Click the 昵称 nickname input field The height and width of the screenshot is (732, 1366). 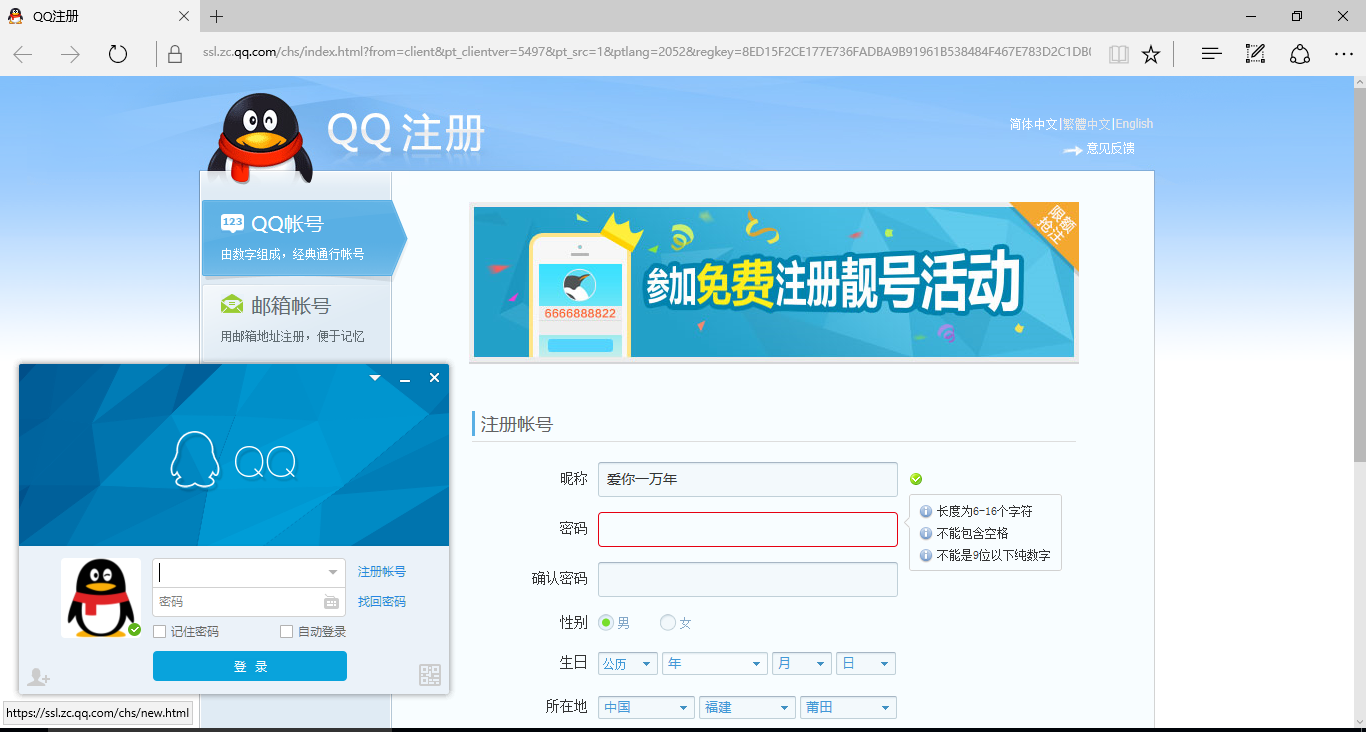pos(748,479)
